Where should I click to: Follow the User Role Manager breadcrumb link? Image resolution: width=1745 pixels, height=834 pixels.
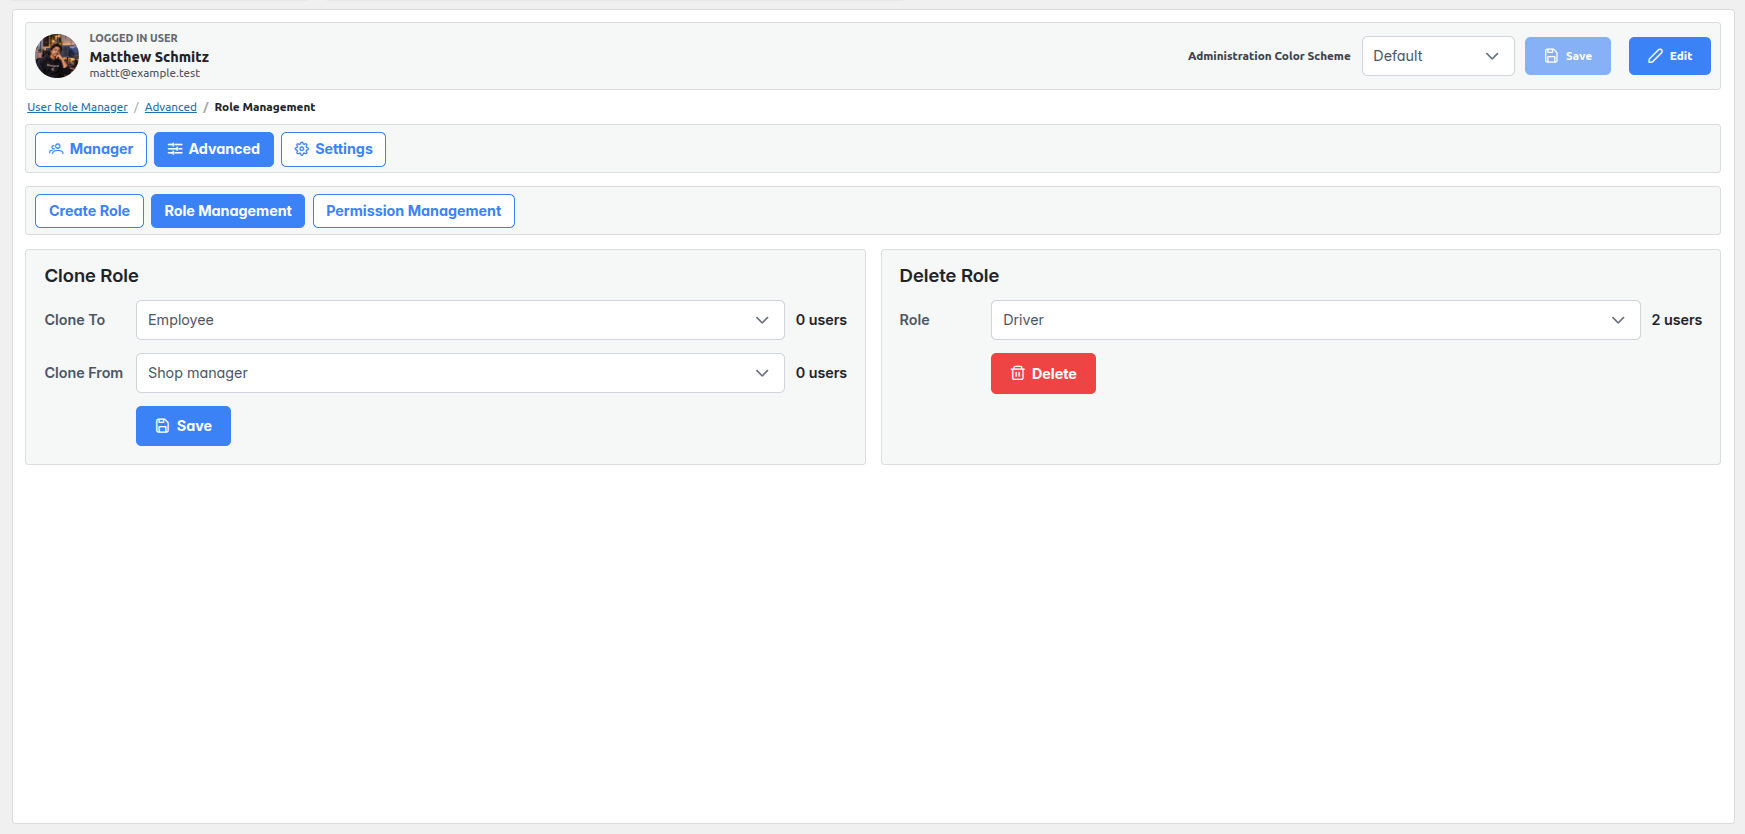77,107
